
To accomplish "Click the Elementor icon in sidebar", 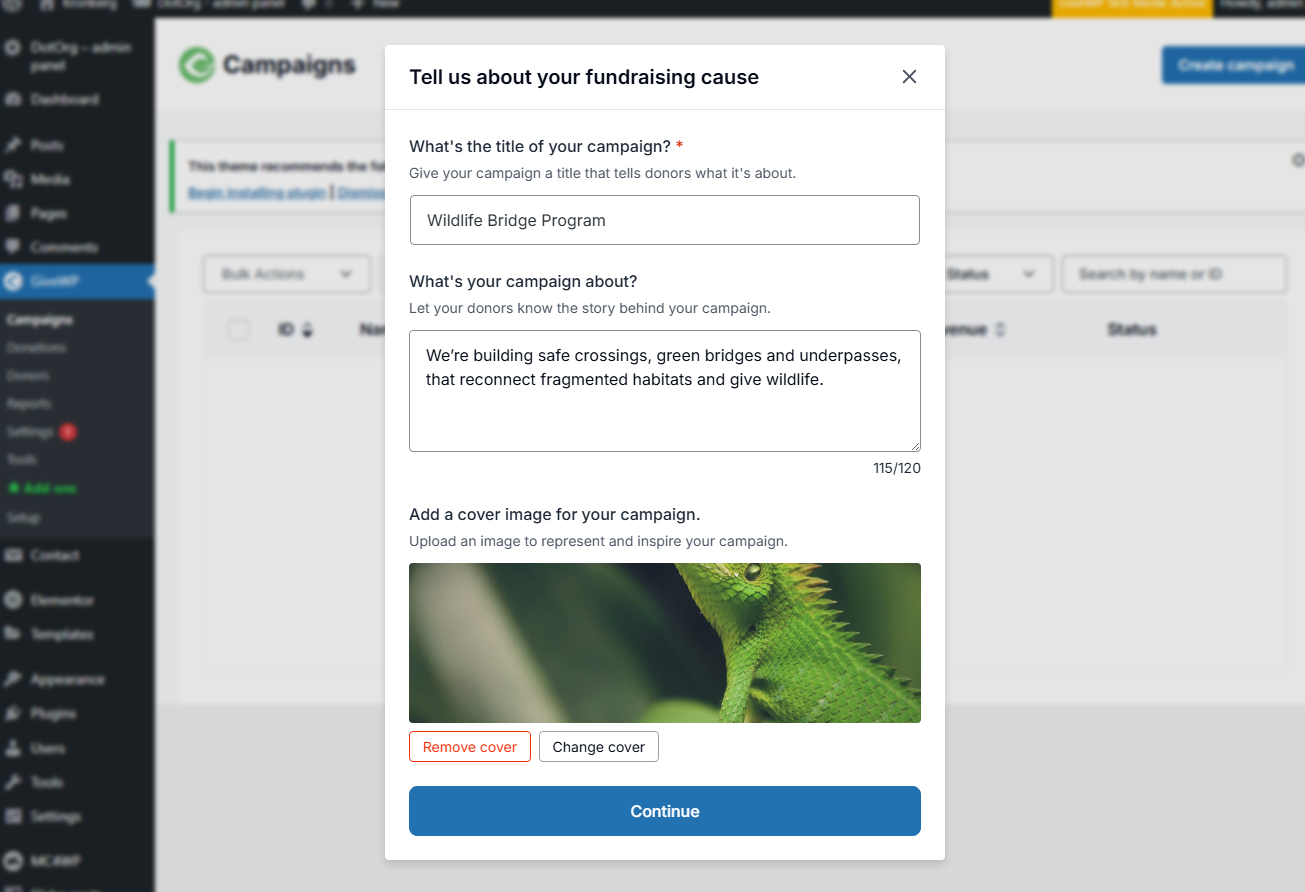I will [13, 601].
